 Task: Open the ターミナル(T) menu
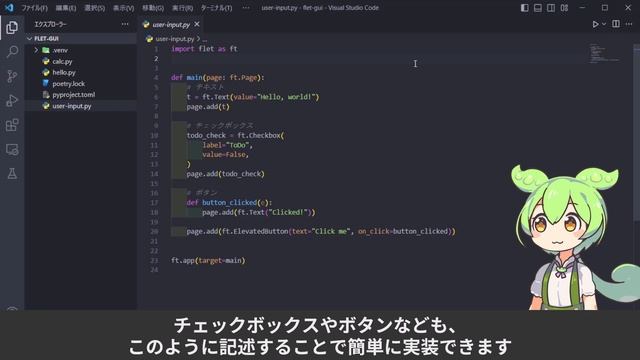(x=216, y=8)
